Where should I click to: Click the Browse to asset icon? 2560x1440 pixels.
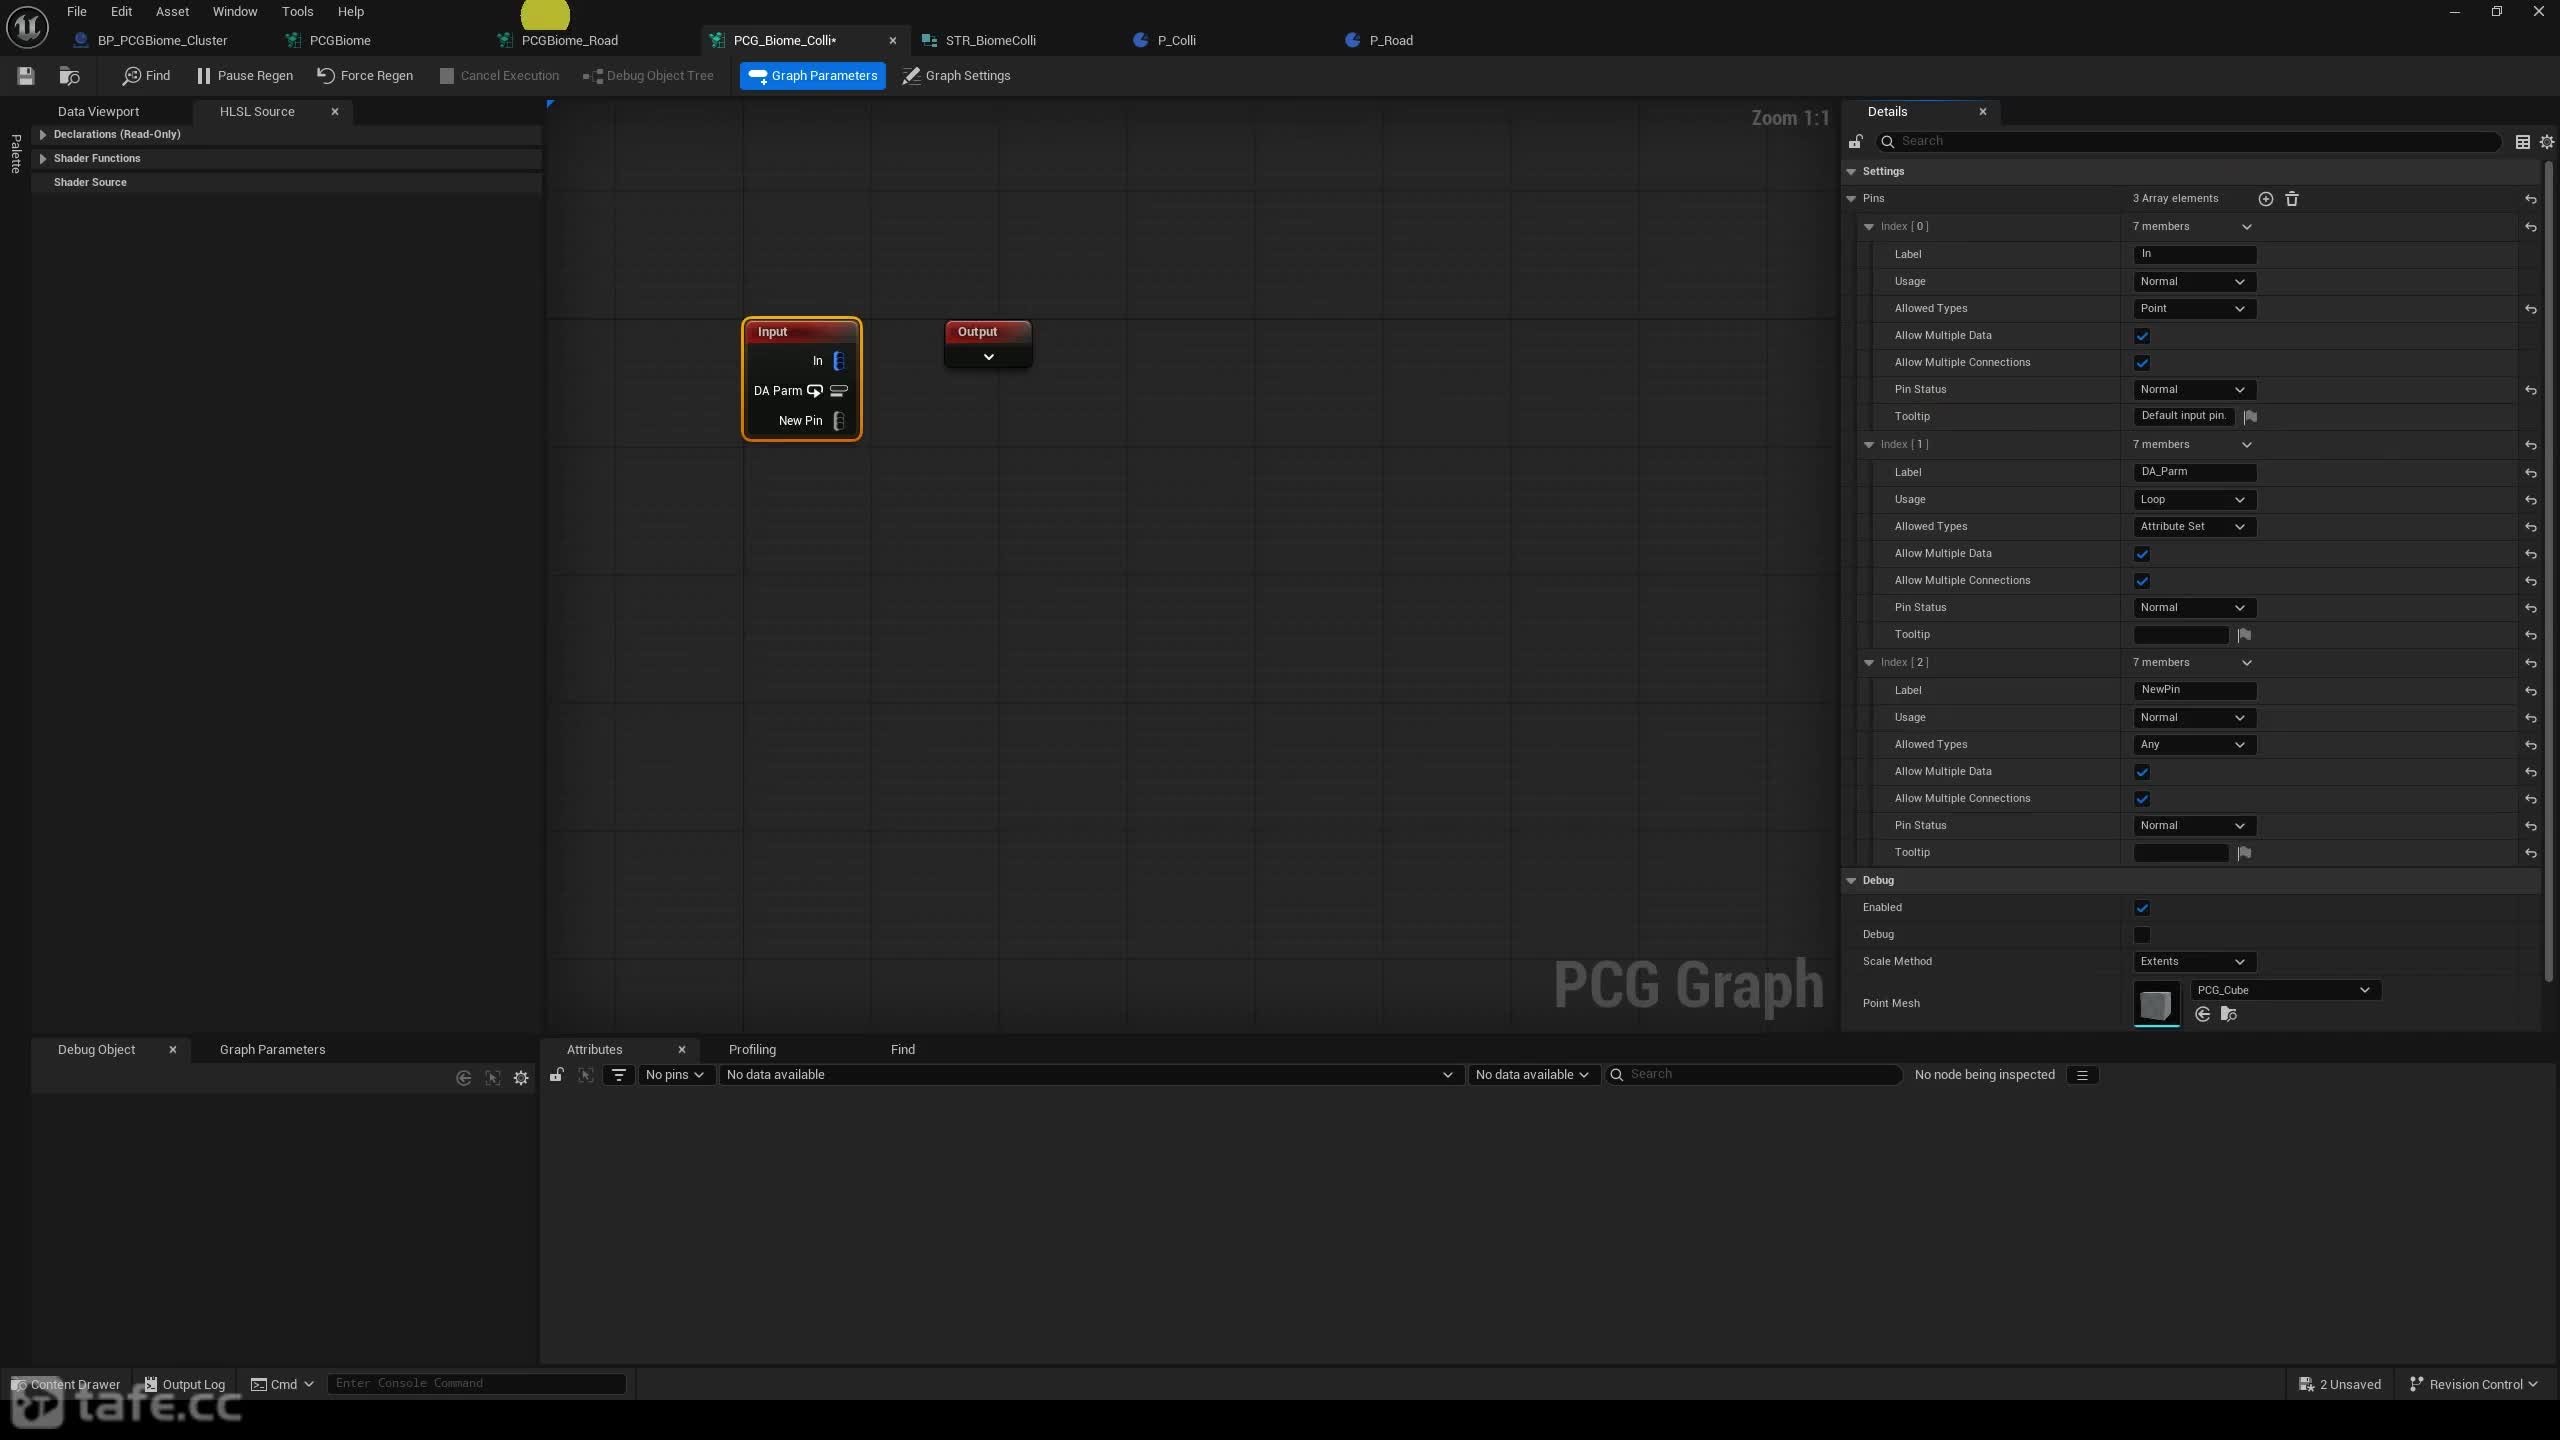tap(69, 76)
